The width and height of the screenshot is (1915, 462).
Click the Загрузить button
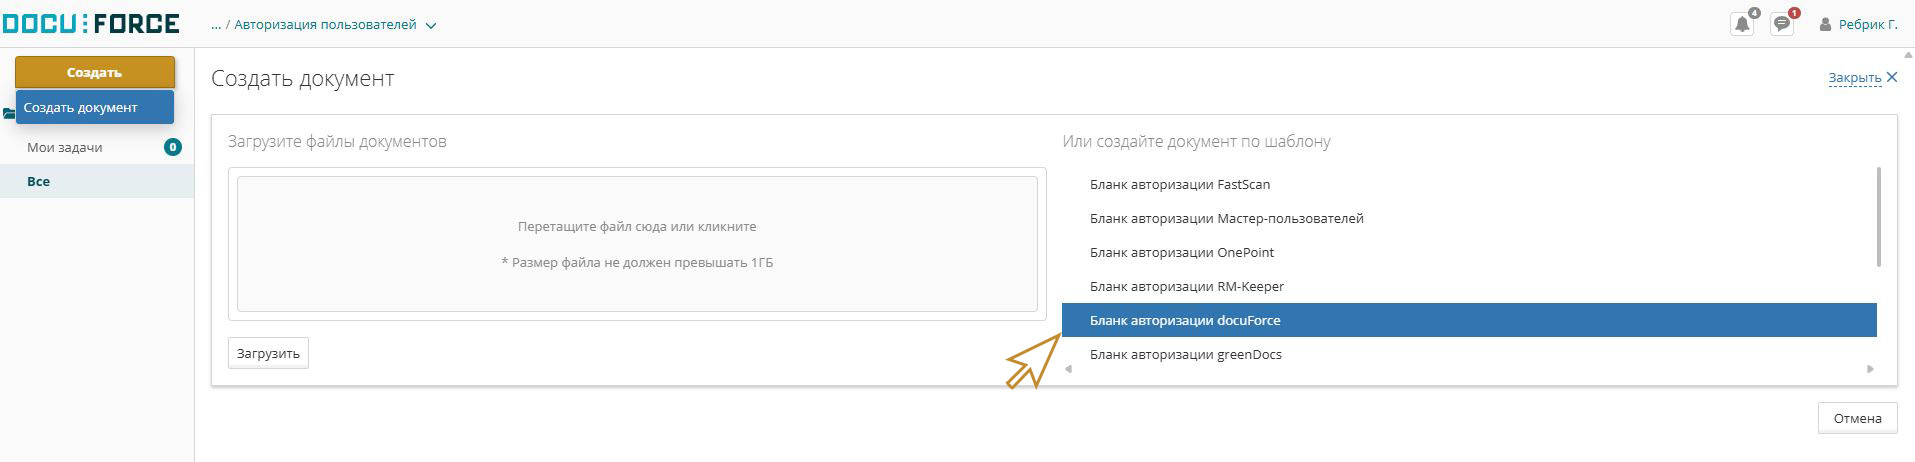pyautogui.click(x=268, y=353)
